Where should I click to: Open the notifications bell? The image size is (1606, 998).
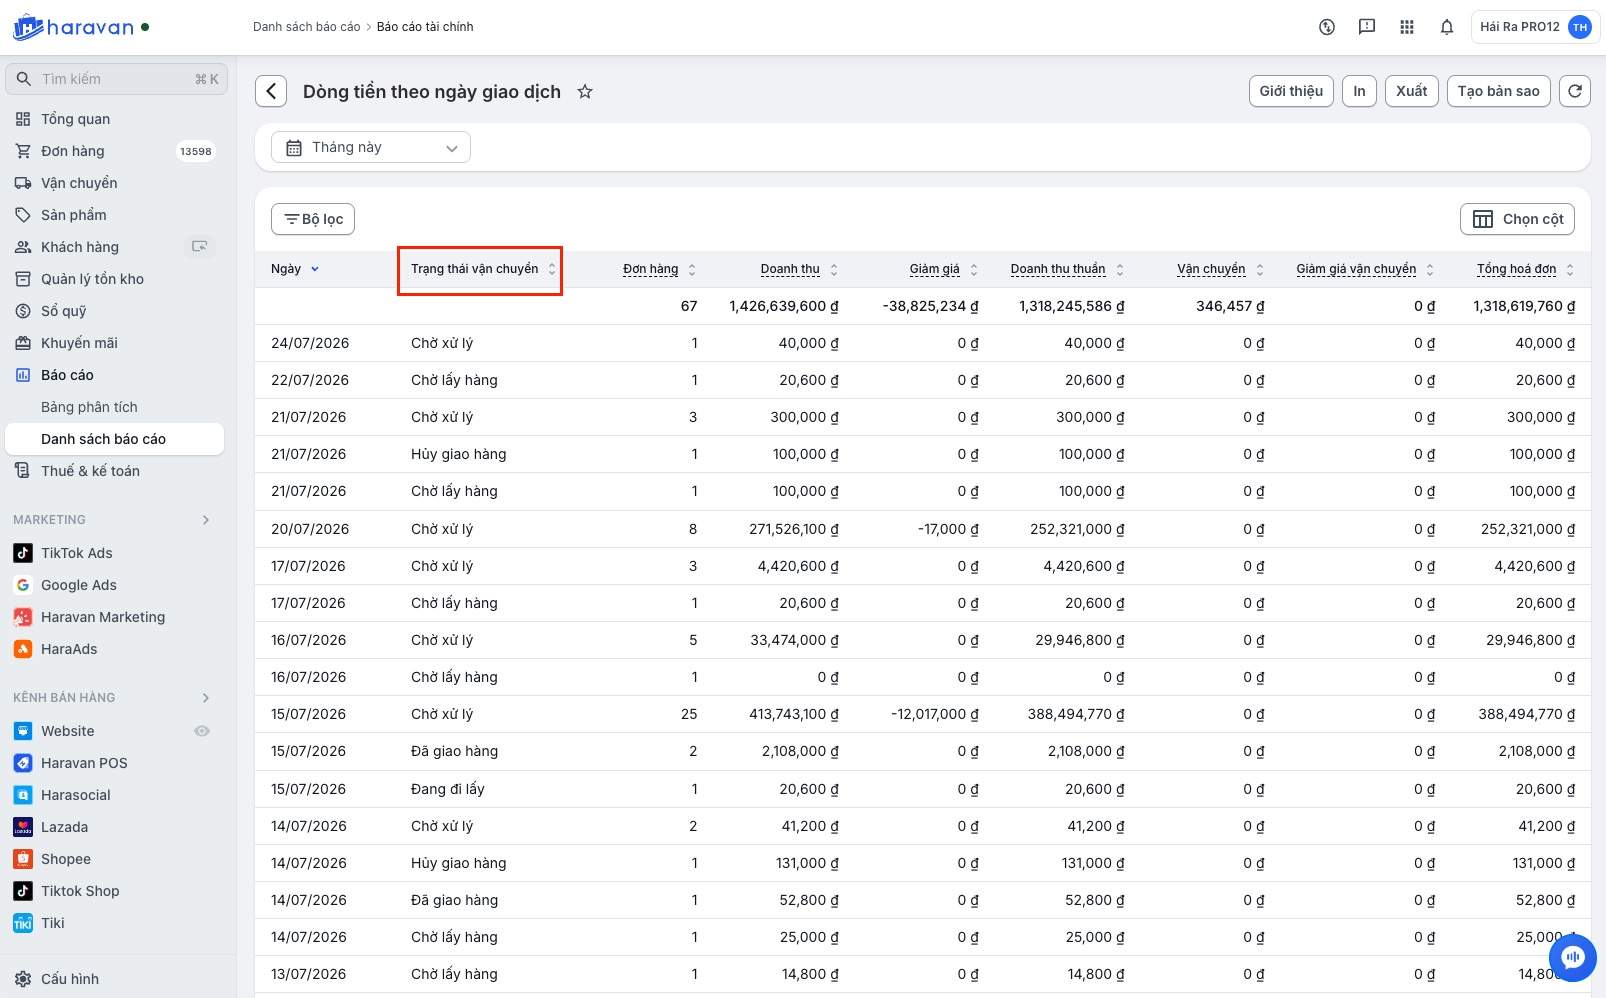pyautogui.click(x=1447, y=27)
